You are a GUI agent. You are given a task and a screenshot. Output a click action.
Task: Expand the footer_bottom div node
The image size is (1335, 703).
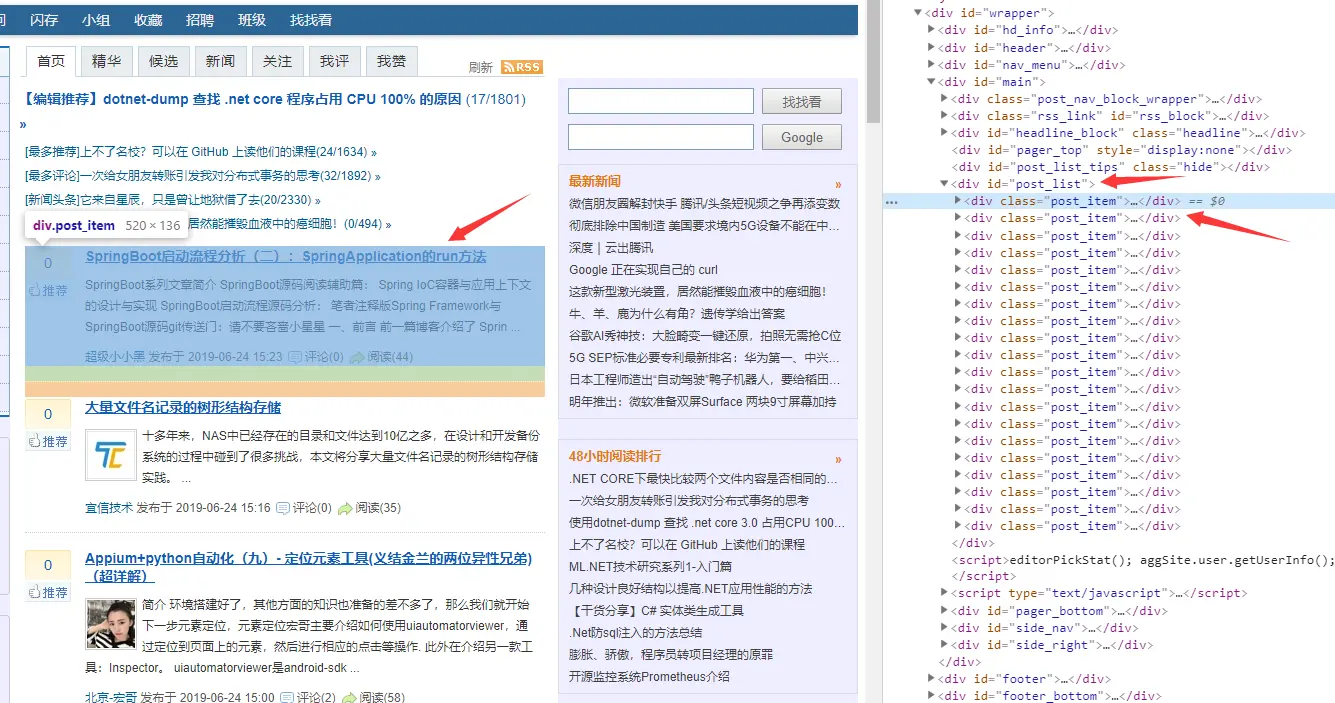(931, 695)
